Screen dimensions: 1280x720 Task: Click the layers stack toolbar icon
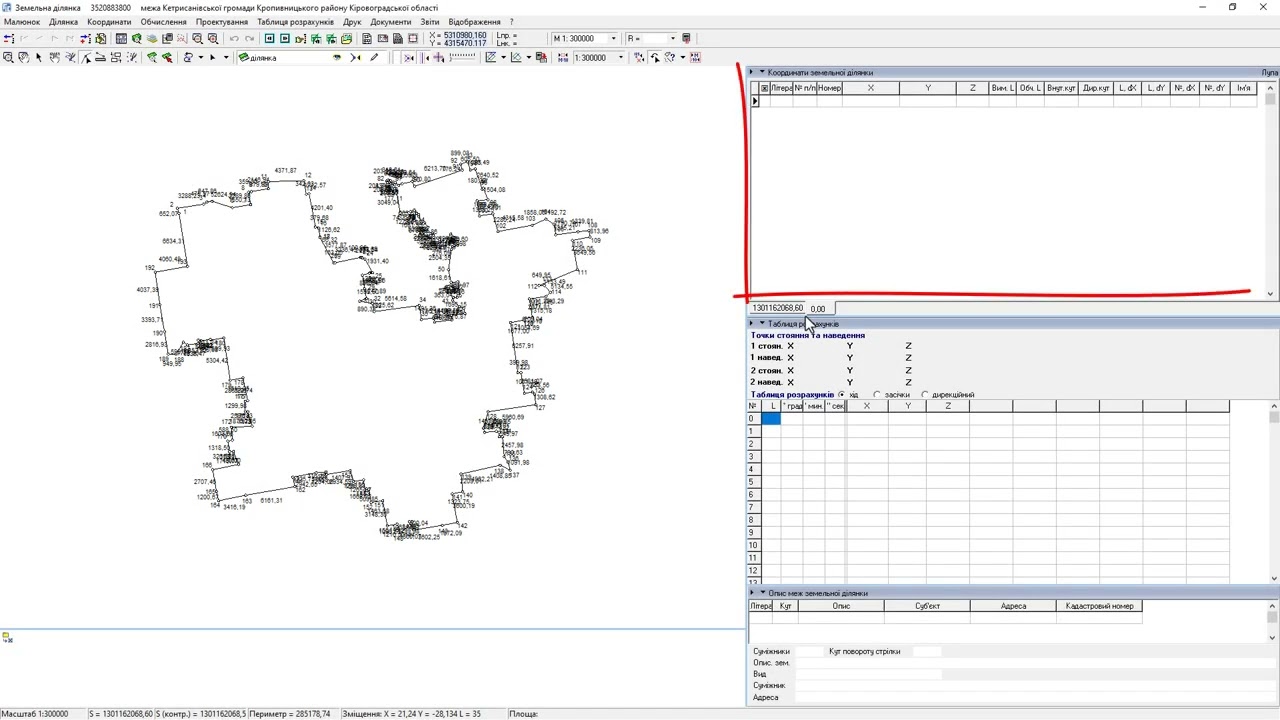[x=152, y=38]
